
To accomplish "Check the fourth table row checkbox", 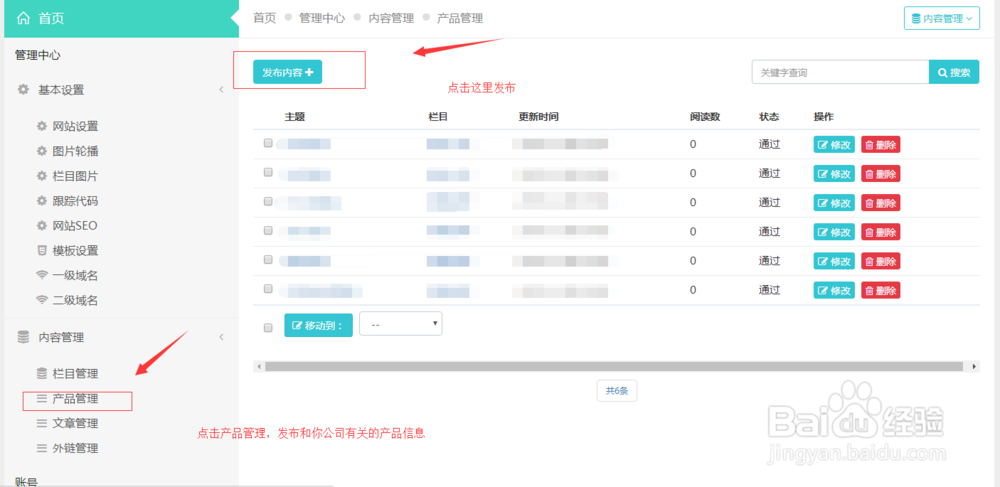I will pos(268,230).
